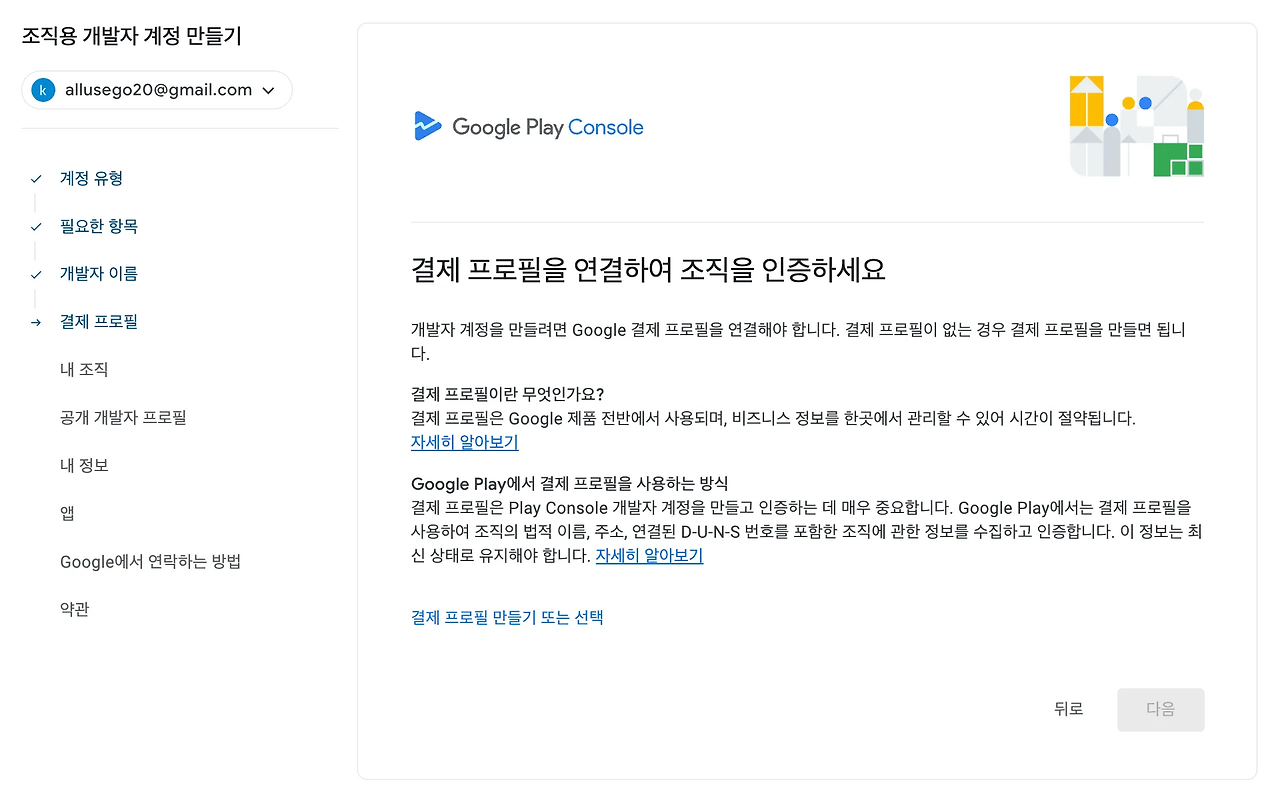Go to the 개발자 이름 step

(x=99, y=274)
